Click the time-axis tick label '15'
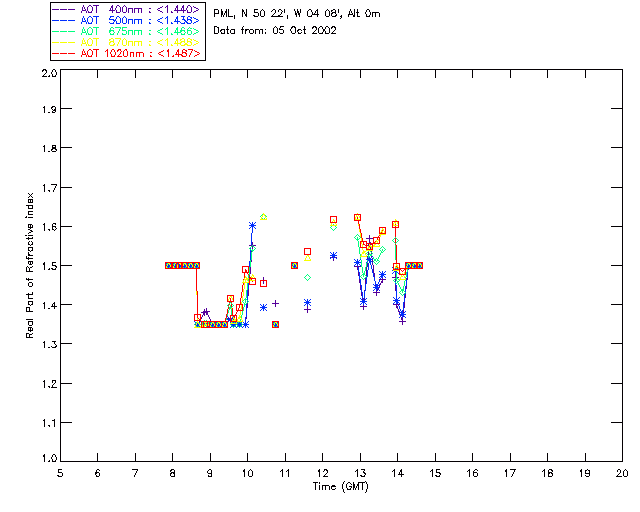640x512 pixels. coord(435,473)
